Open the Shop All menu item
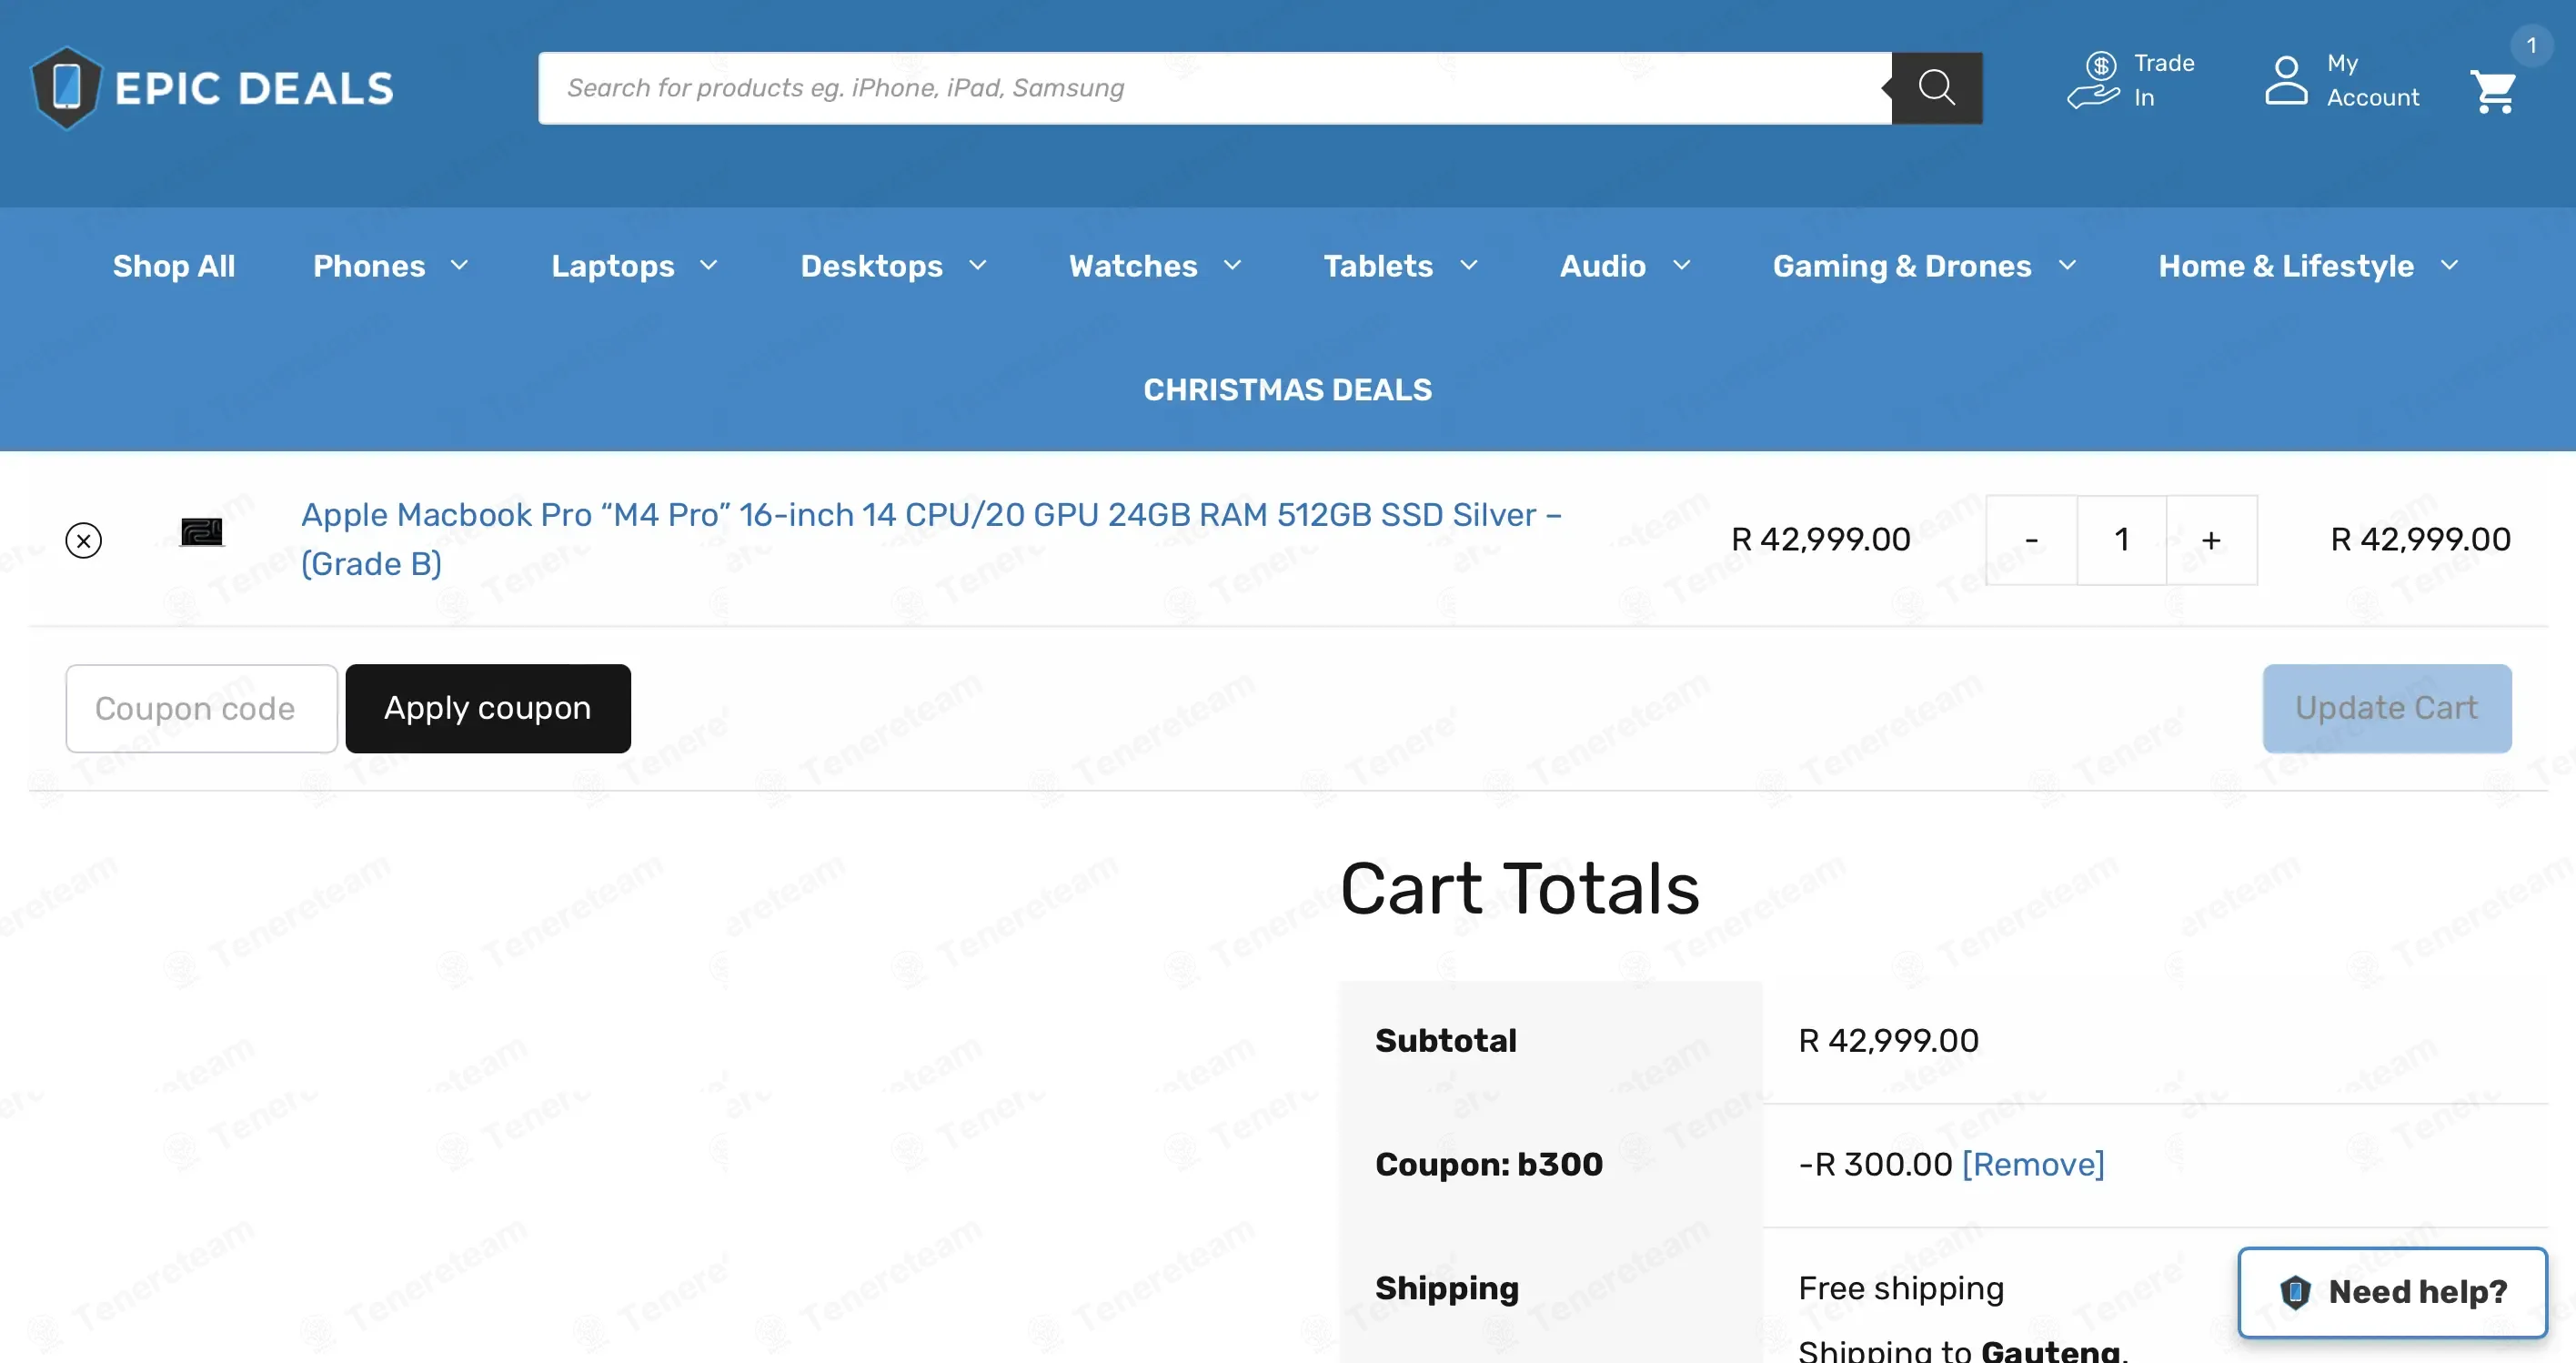This screenshot has width=2576, height=1363. pos(174,266)
